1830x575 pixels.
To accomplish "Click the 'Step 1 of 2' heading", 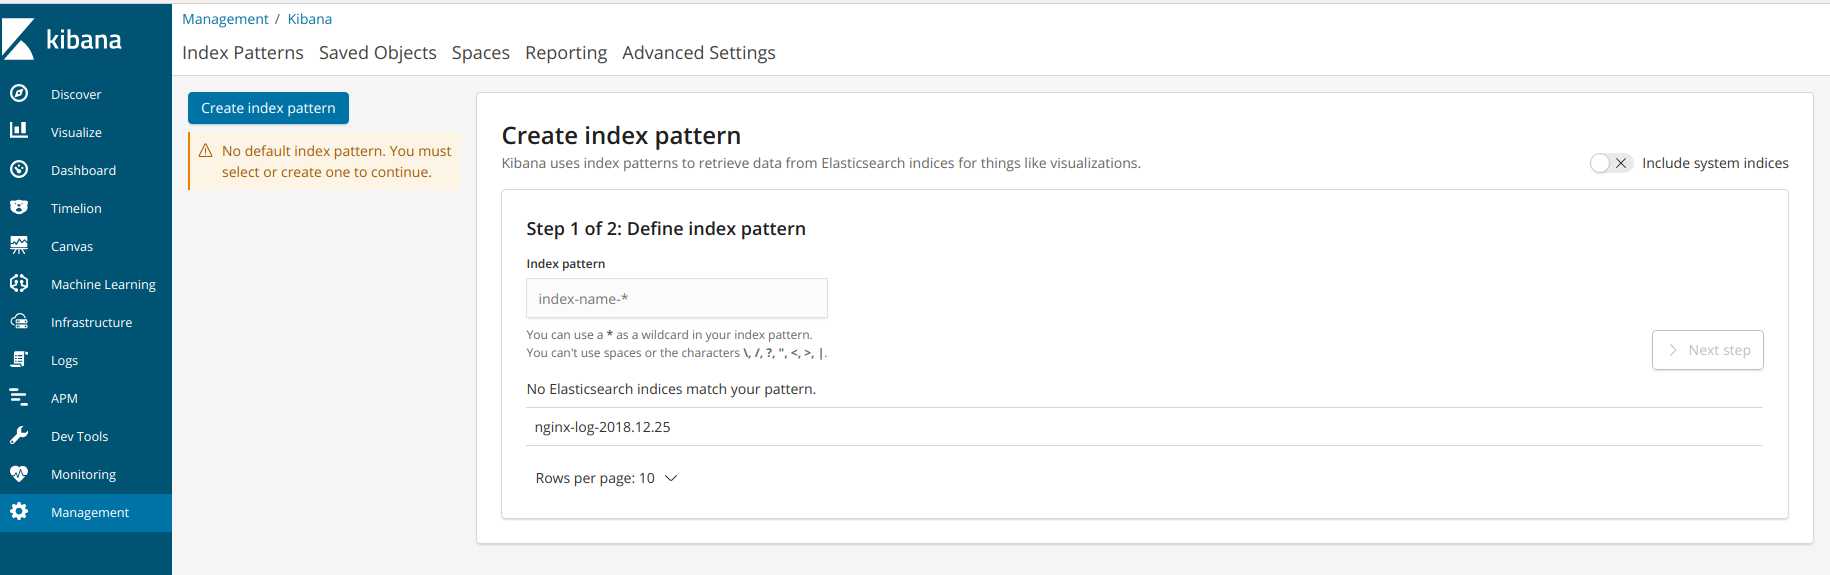I will 666,228.
